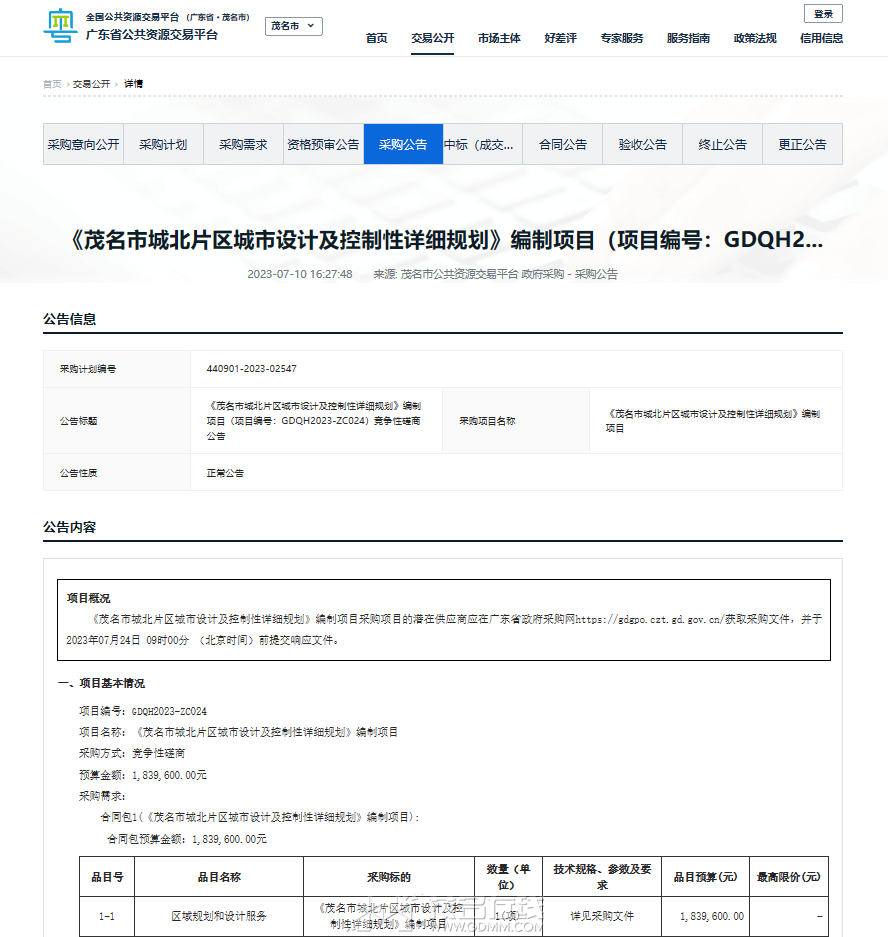Open 交易公开 navigation menu
Viewport: 888px width, 937px height.
click(x=433, y=38)
